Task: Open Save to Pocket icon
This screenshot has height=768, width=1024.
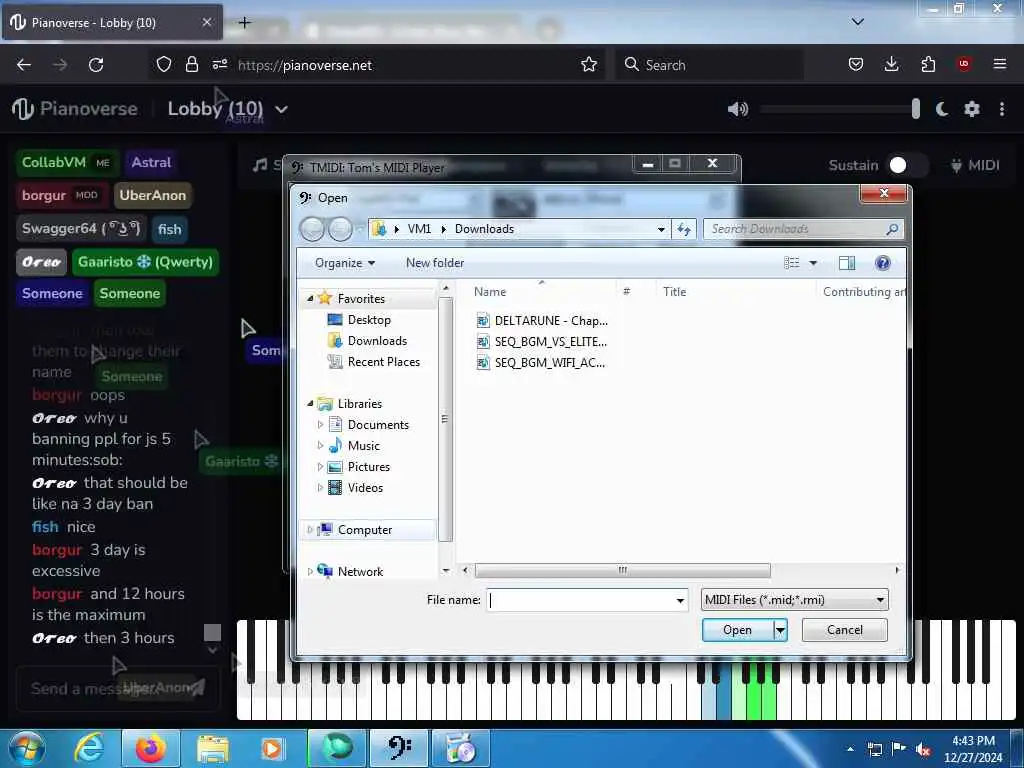Action: [x=856, y=64]
